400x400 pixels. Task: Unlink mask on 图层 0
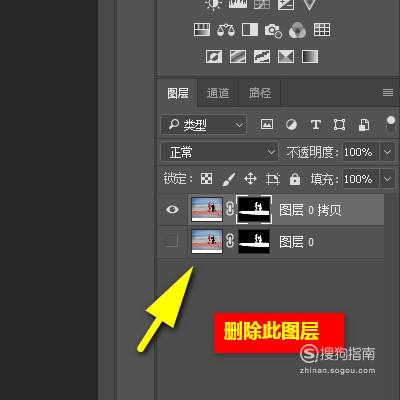230,241
